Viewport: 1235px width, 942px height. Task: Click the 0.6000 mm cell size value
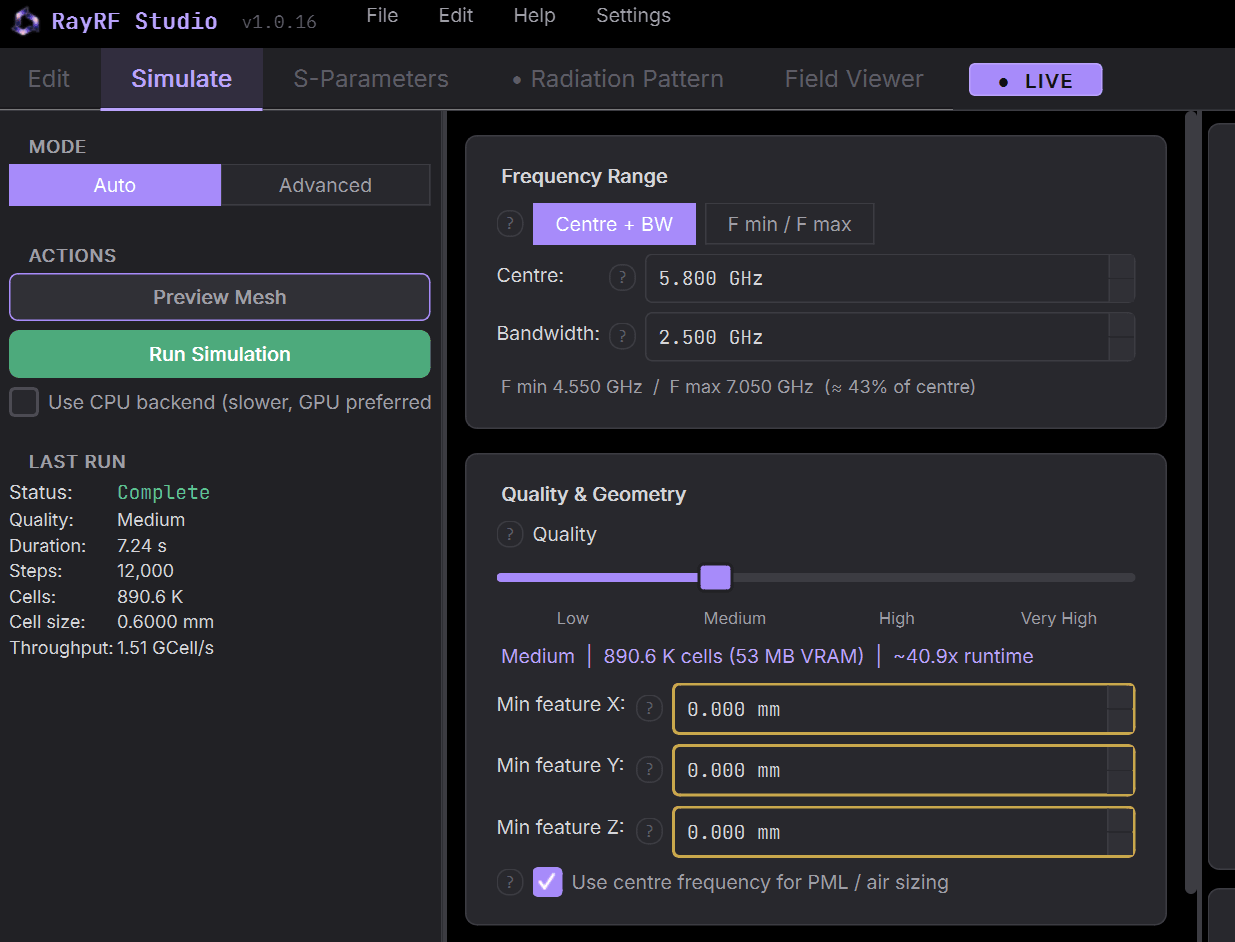point(165,622)
